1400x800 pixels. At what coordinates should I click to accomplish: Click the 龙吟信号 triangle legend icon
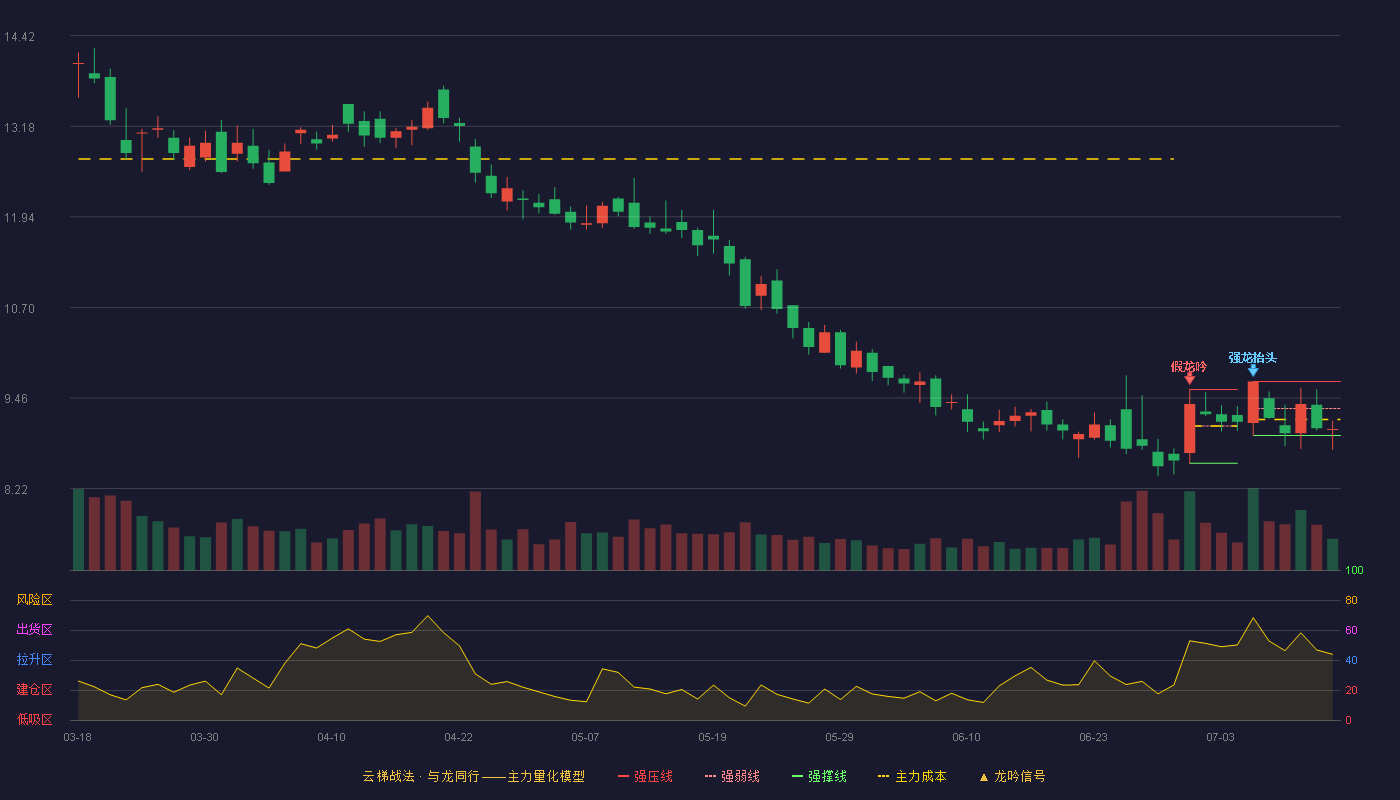click(983, 776)
